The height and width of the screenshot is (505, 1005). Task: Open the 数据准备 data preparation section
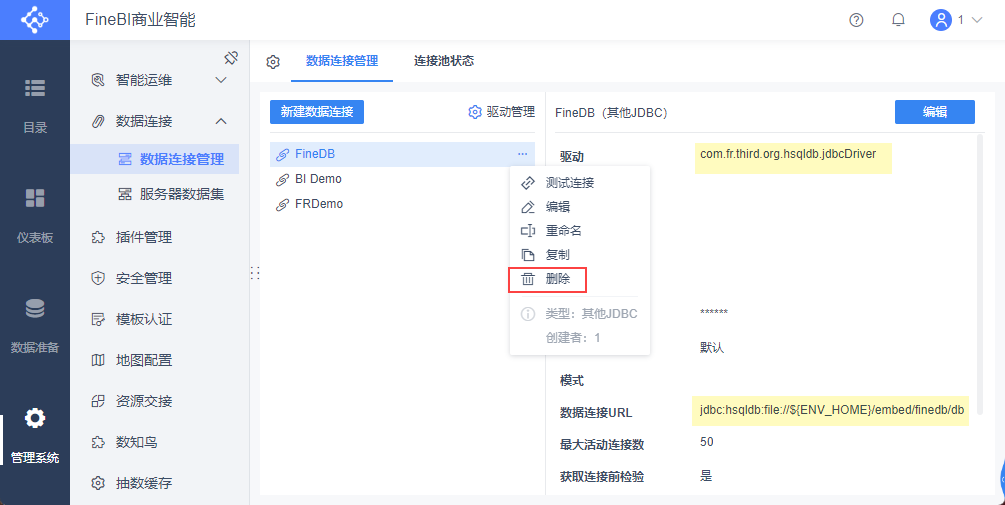pos(35,325)
